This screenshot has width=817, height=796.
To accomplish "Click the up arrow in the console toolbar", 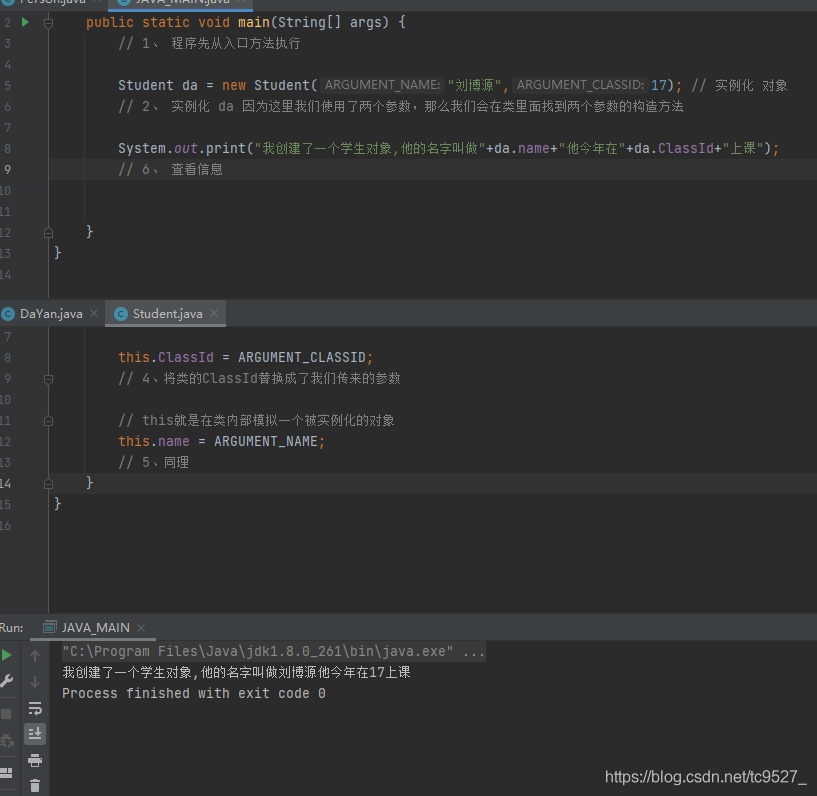I will point(35,656).
